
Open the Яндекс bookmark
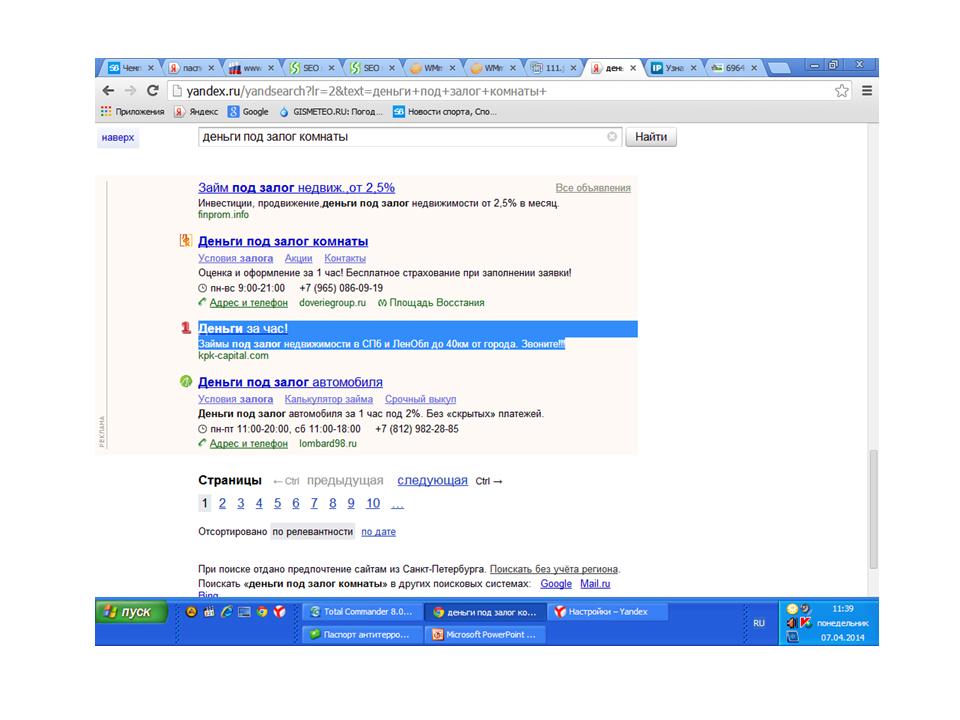(197, 111)
